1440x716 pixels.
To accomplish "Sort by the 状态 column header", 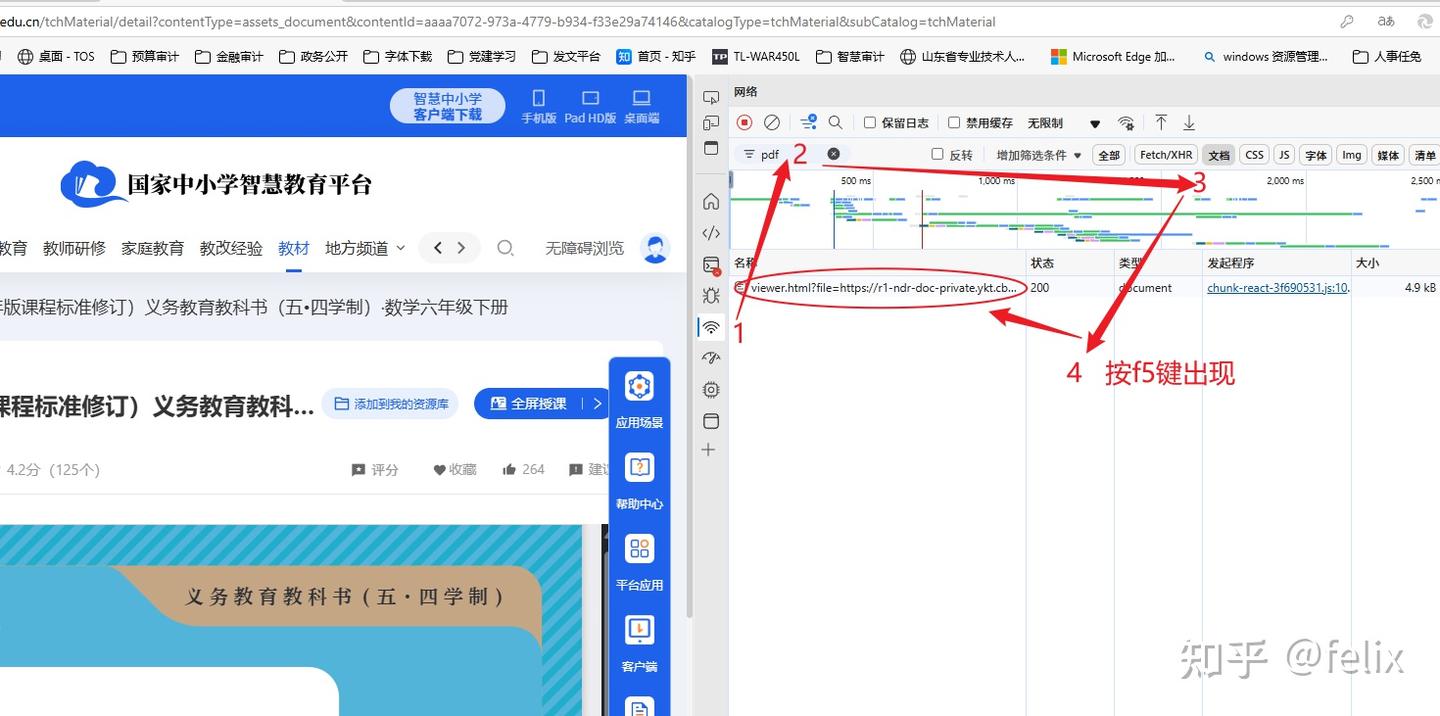I will point(1070,263).
